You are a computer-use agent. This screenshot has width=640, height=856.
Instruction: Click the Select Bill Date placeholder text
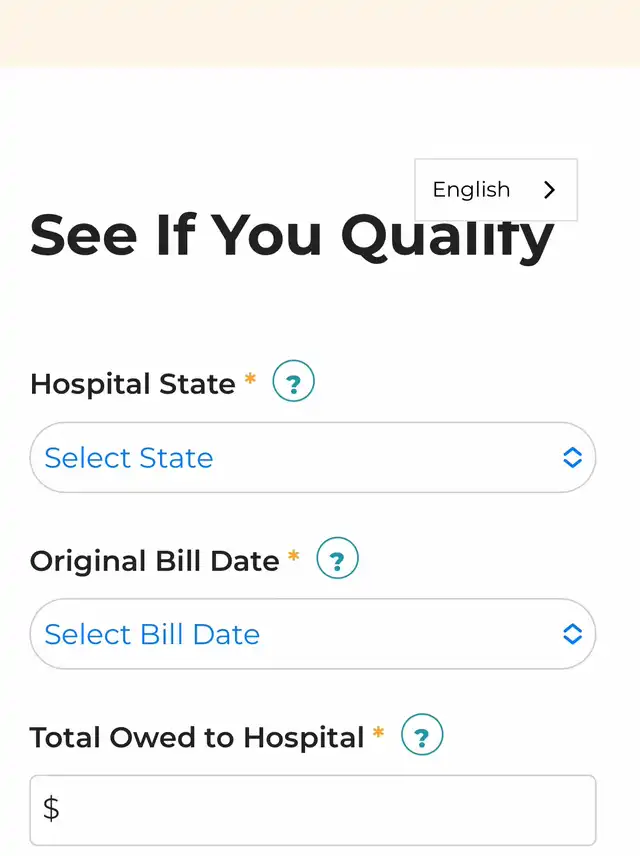tap(152, 634)
